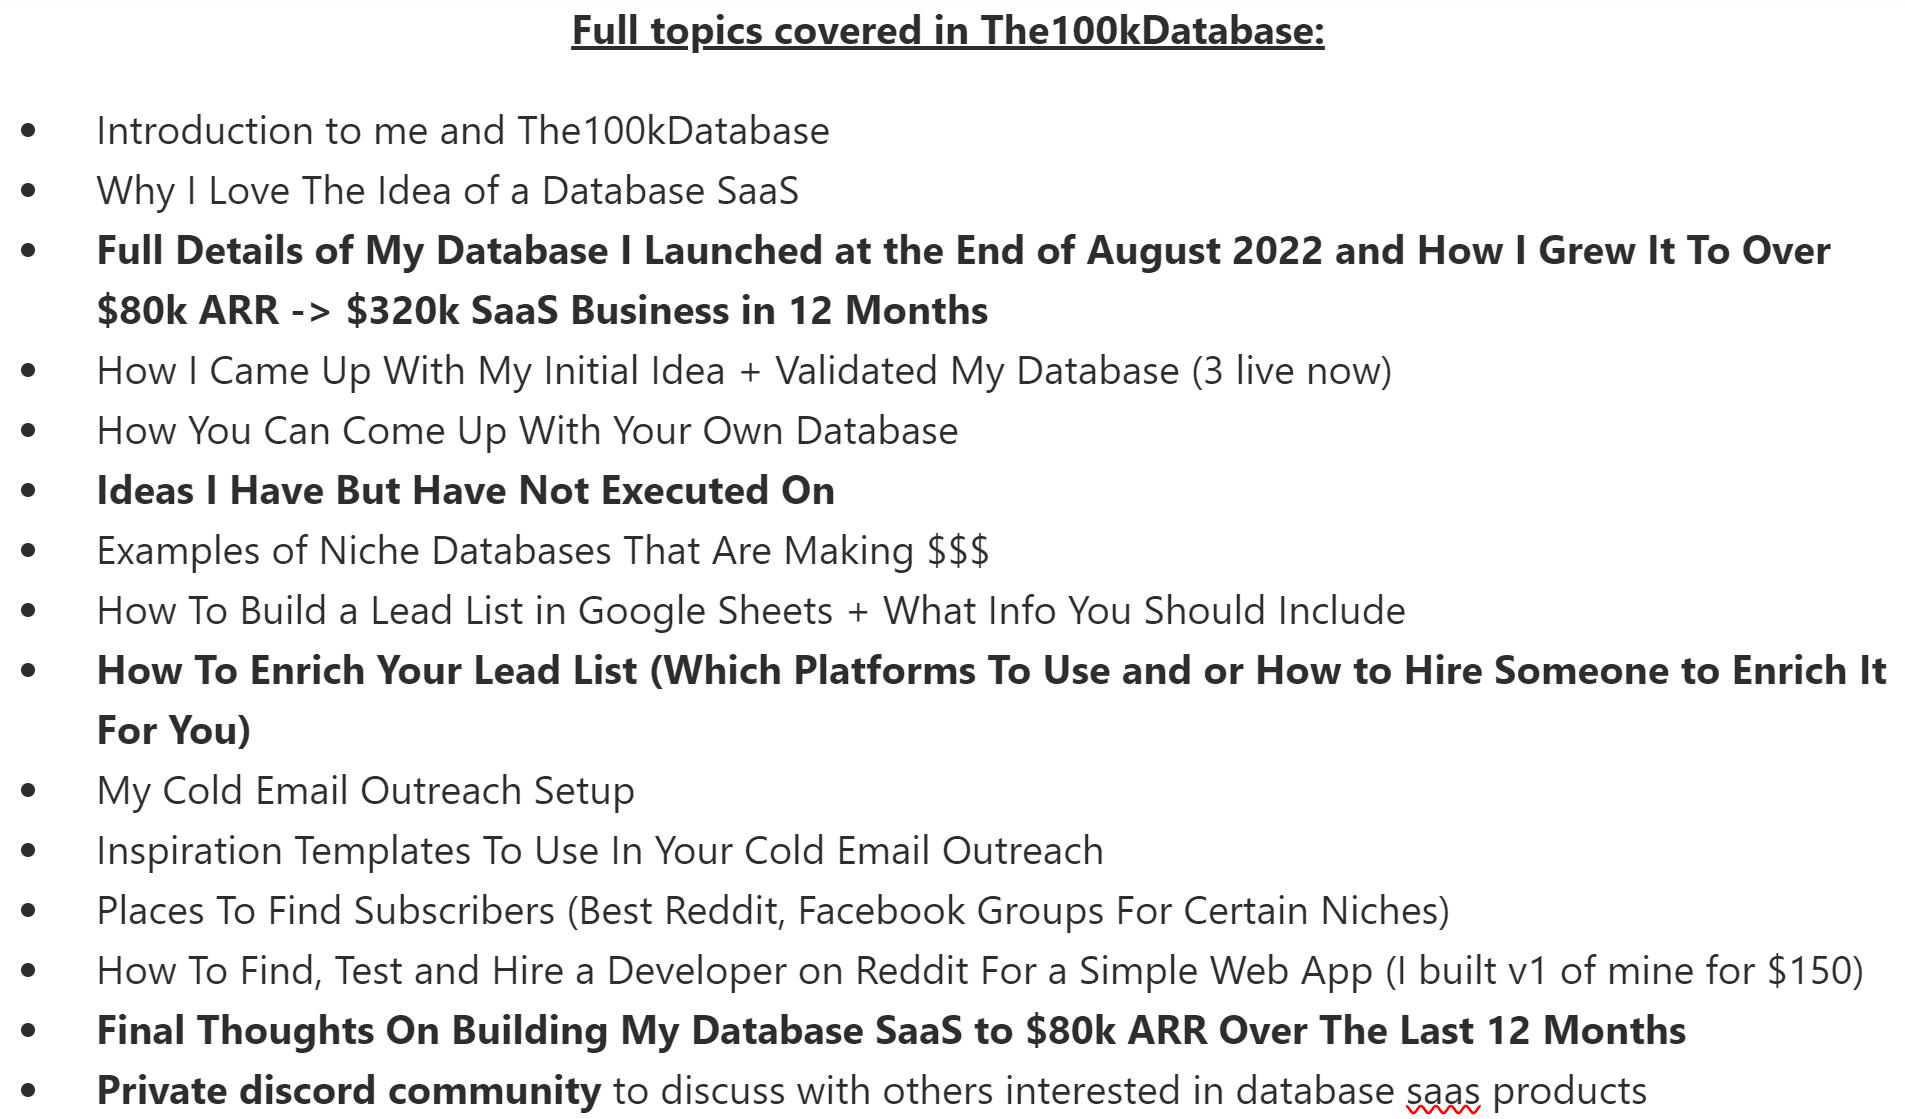
Task: Click the underlined heading "Full topics covered in The100kDatabase"
Action: 947,31
